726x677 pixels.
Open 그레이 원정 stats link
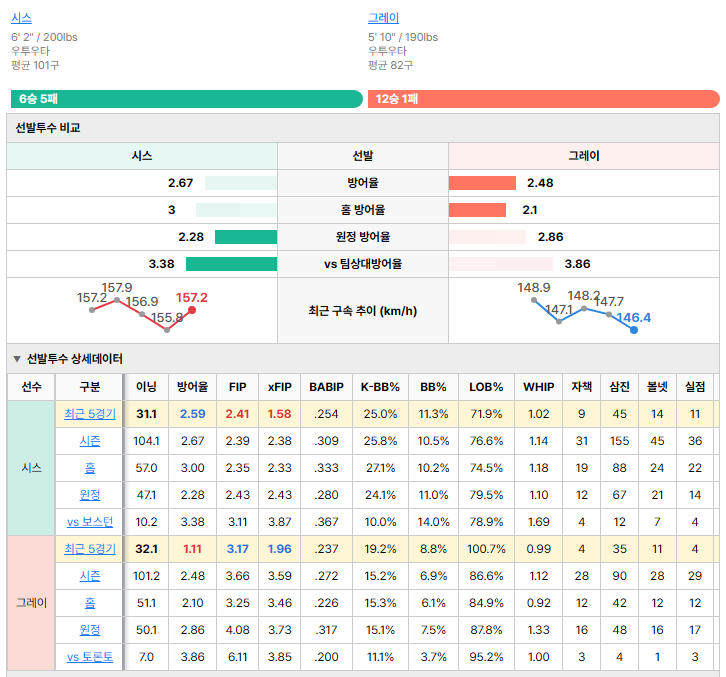90,630
